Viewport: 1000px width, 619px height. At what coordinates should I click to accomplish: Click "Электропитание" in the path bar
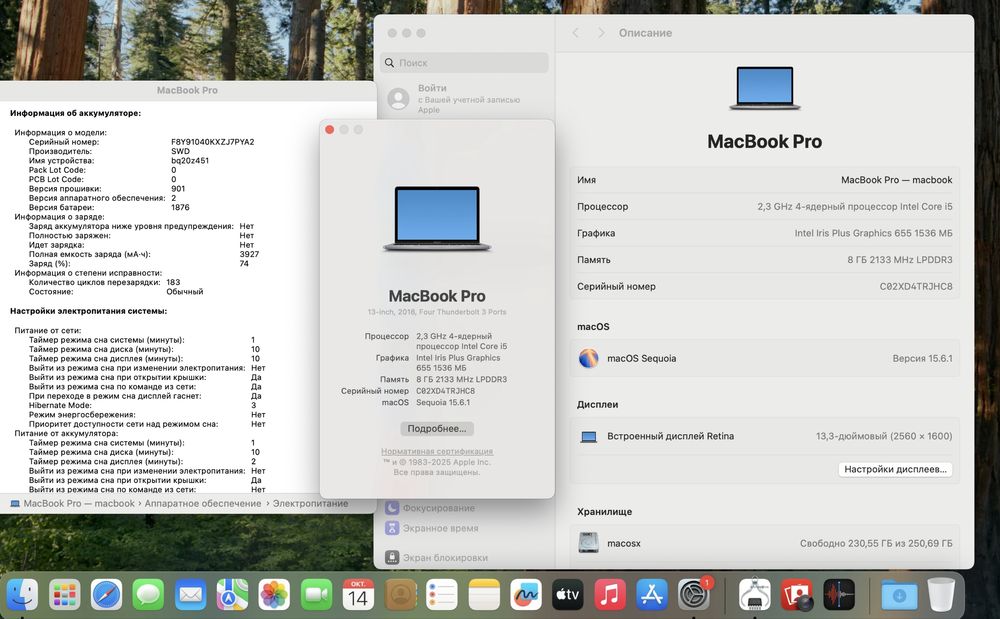[x=311, y=503]
